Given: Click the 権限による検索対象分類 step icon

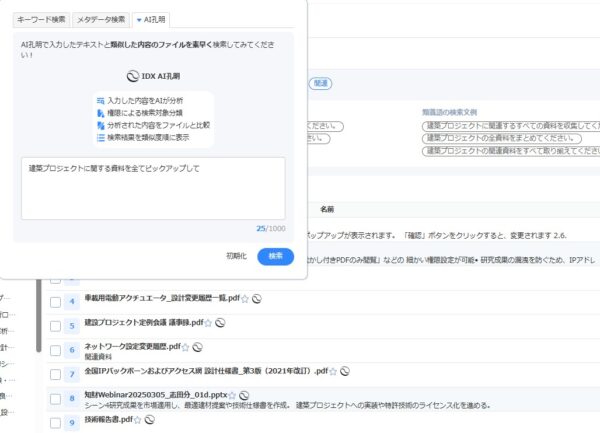Looking at the screenshot, I should tap(101, 113).
